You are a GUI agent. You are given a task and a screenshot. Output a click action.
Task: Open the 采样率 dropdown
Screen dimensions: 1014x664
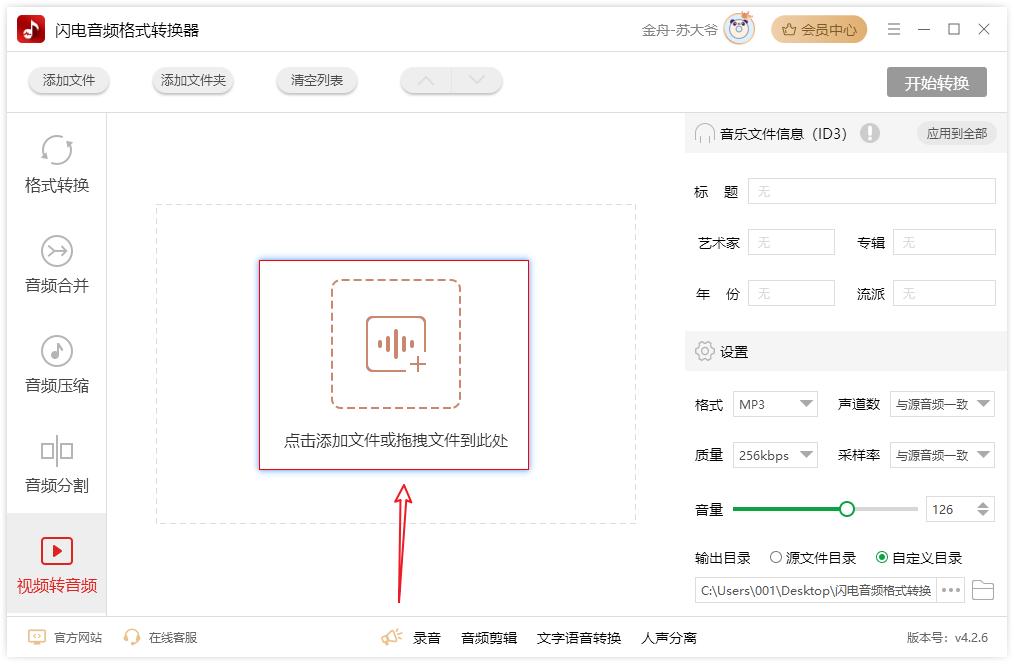pyautogui.click(x=942, y=455)
